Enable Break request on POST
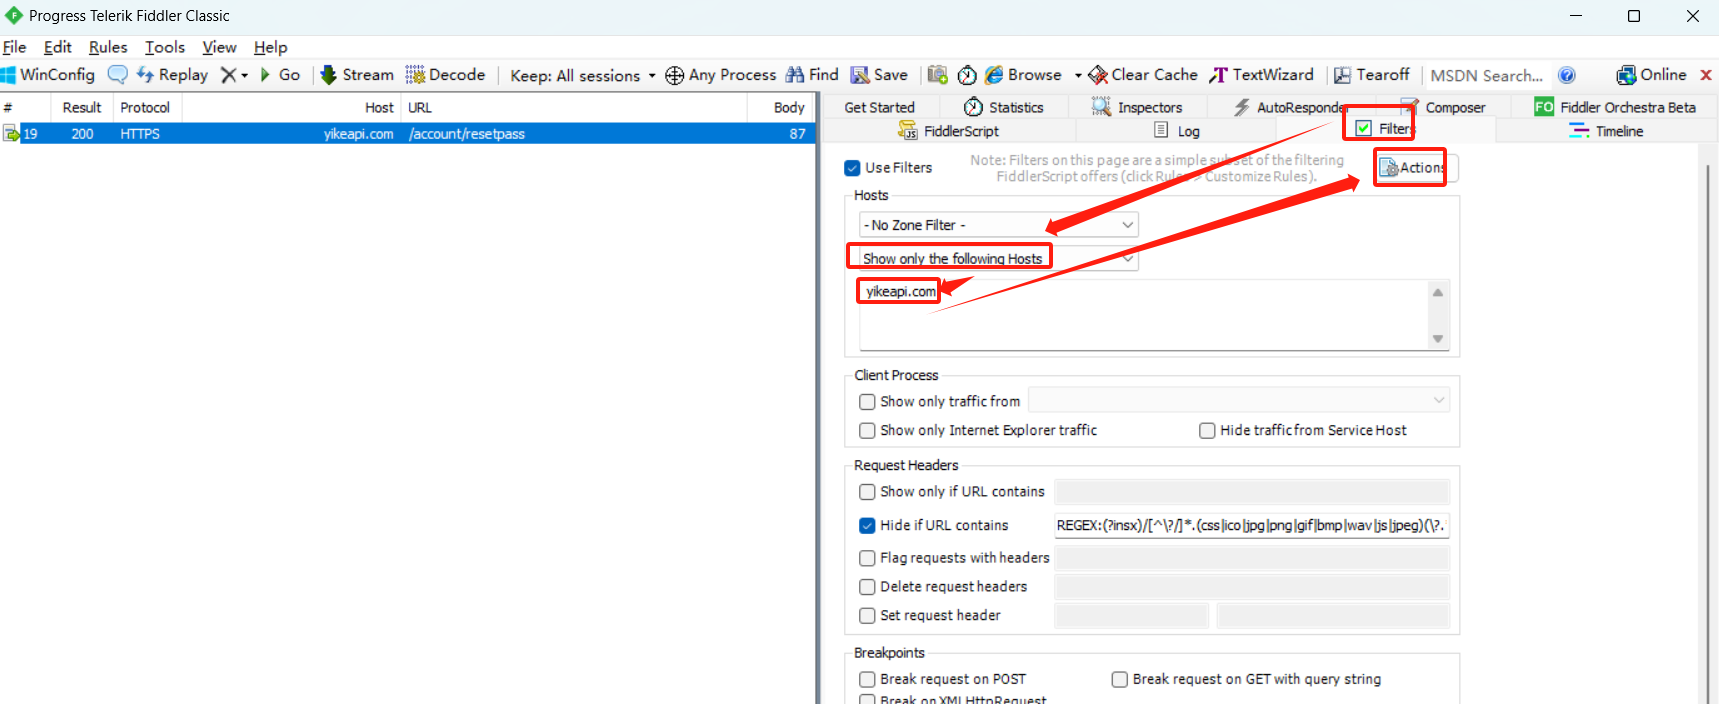 [867, 679]
